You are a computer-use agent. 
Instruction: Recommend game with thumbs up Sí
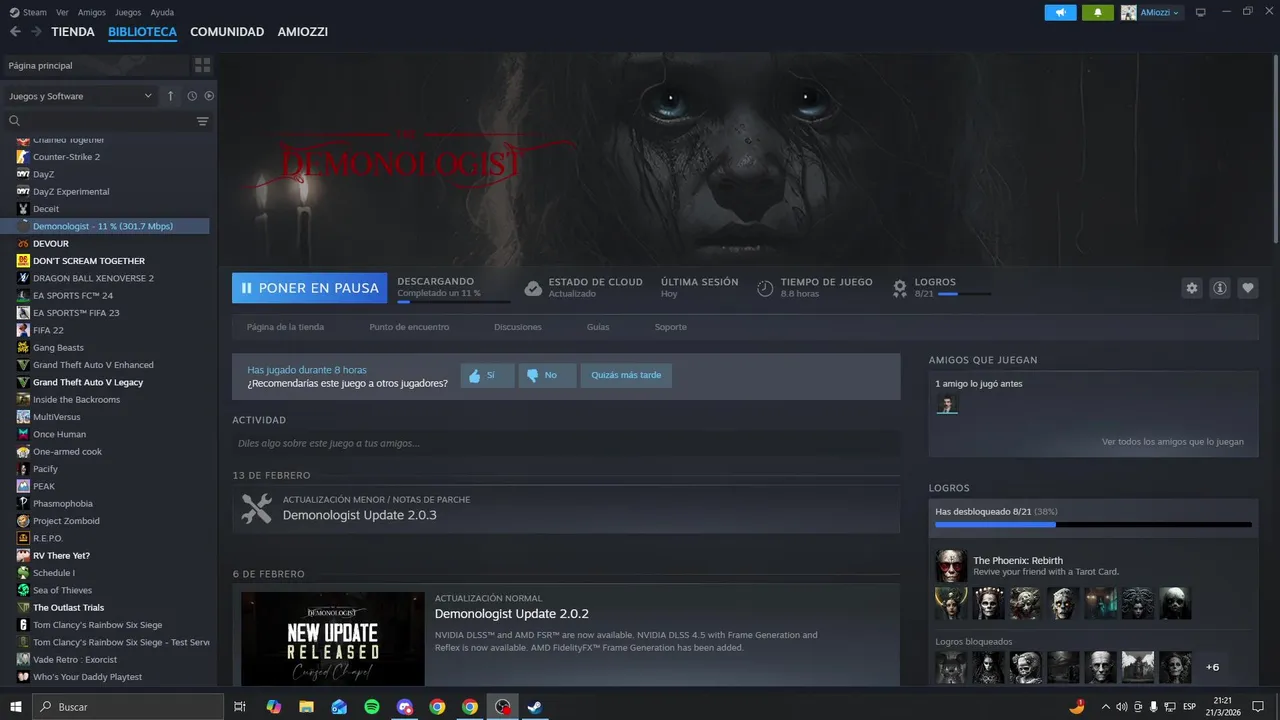487,375
